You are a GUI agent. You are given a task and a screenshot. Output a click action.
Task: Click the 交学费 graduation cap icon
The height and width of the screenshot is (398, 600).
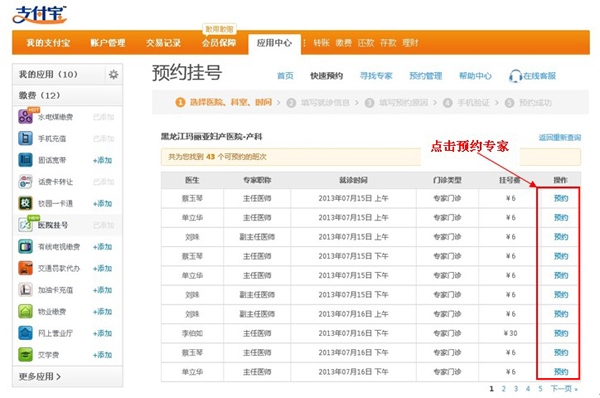pyautogui.click(x=25, y=354)
